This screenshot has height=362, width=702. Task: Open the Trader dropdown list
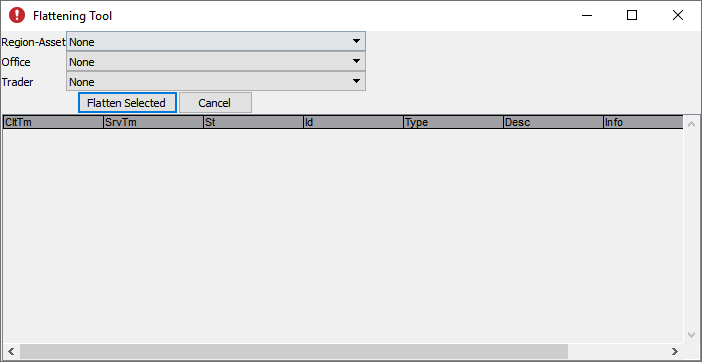[x=216, y=81]
